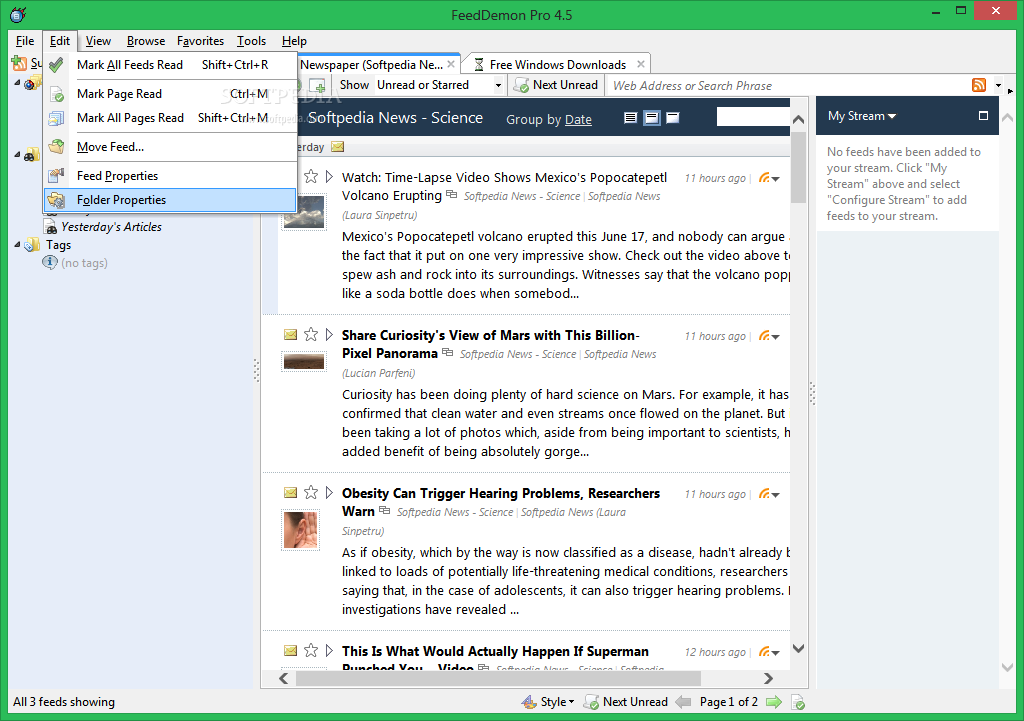Image resolution: width=1024 pixels, height=721 pixels.
Task: Choose Move Feed... from Edit menu
Action: tap(170, 147)
